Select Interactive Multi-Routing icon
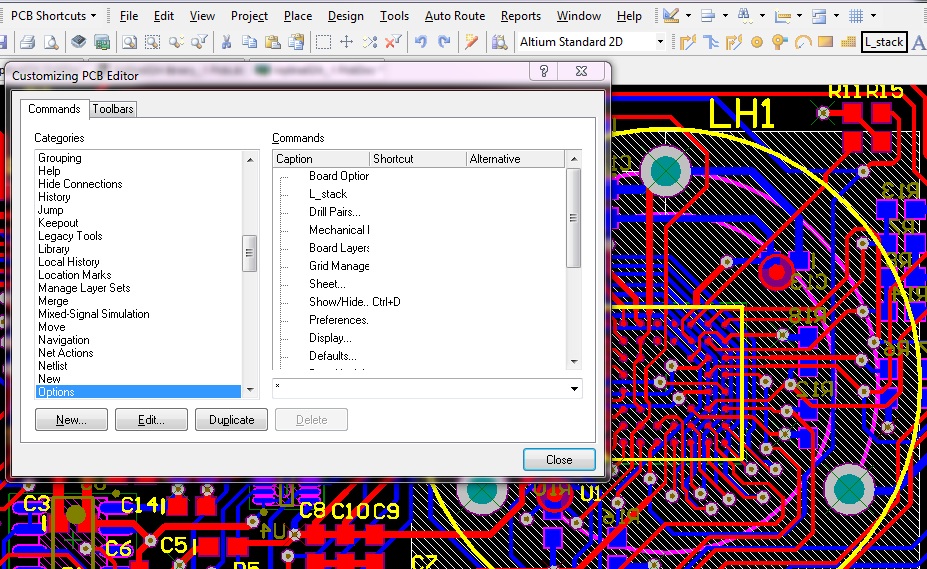Image resolution: width=927 pixels, height=569 pixels. (x=711, y=42)
